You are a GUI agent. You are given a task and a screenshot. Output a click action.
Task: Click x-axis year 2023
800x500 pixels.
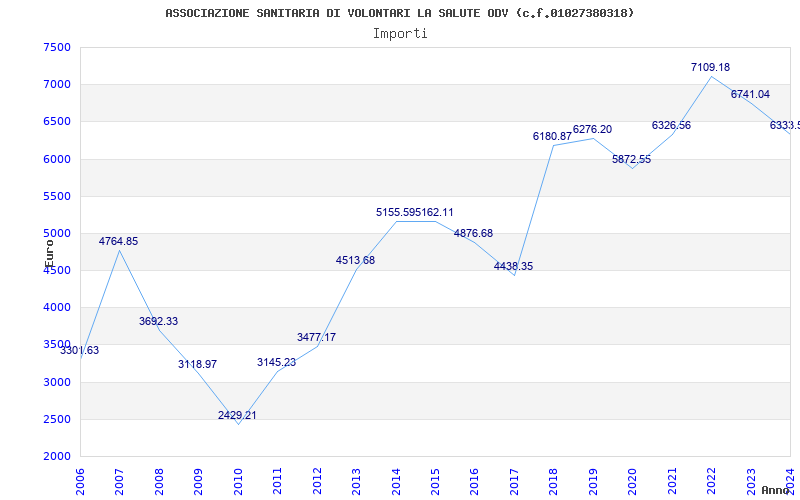click(x=751, y=481)
